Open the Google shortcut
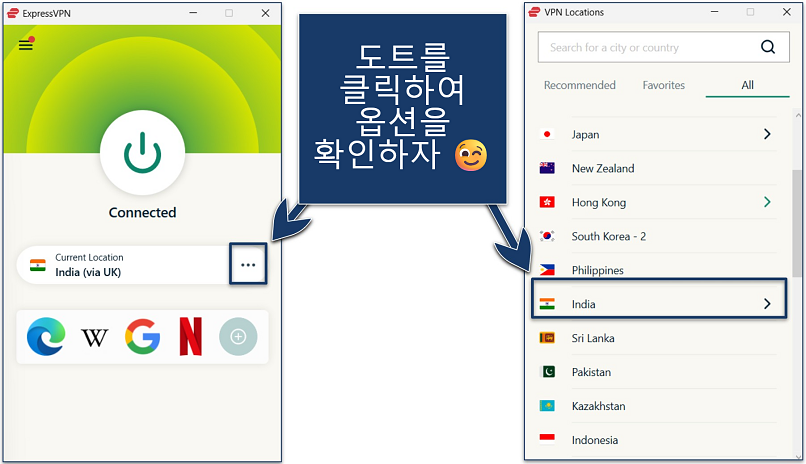 tap(142, 337)
